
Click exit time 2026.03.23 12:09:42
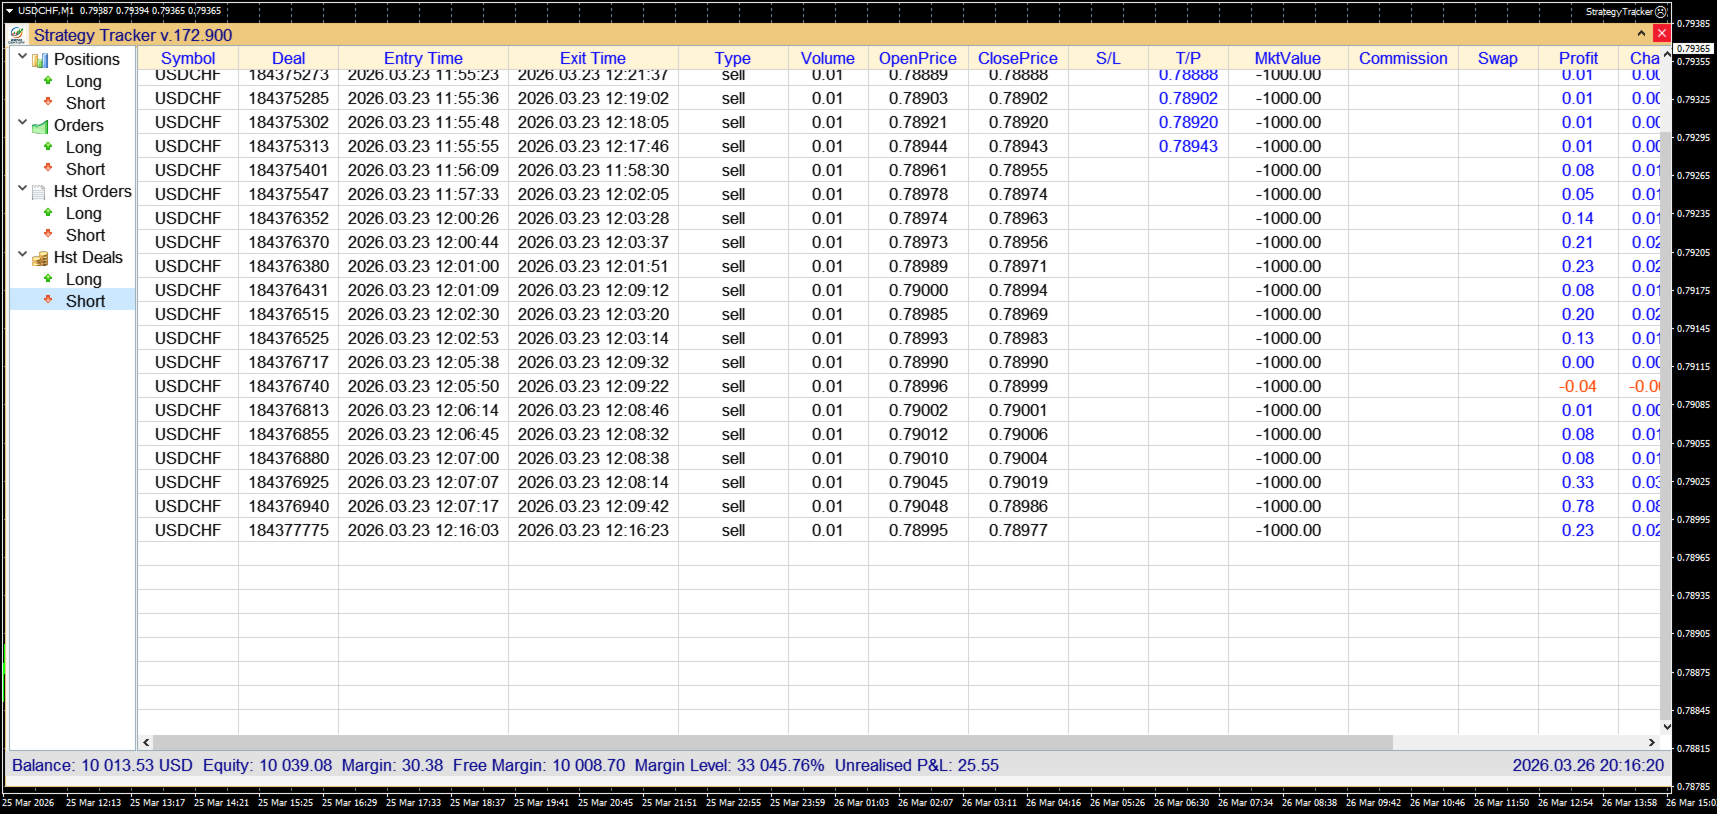pos(593,506)
